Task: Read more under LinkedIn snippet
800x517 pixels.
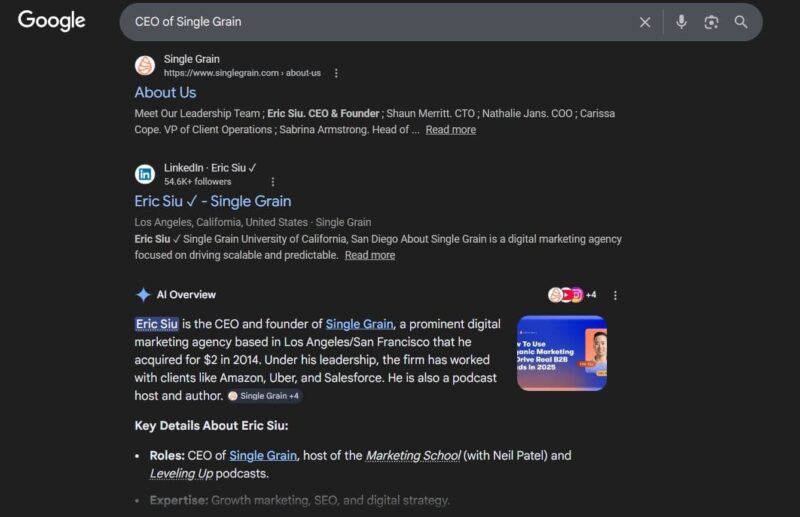Action: click(x=370, y=255)
